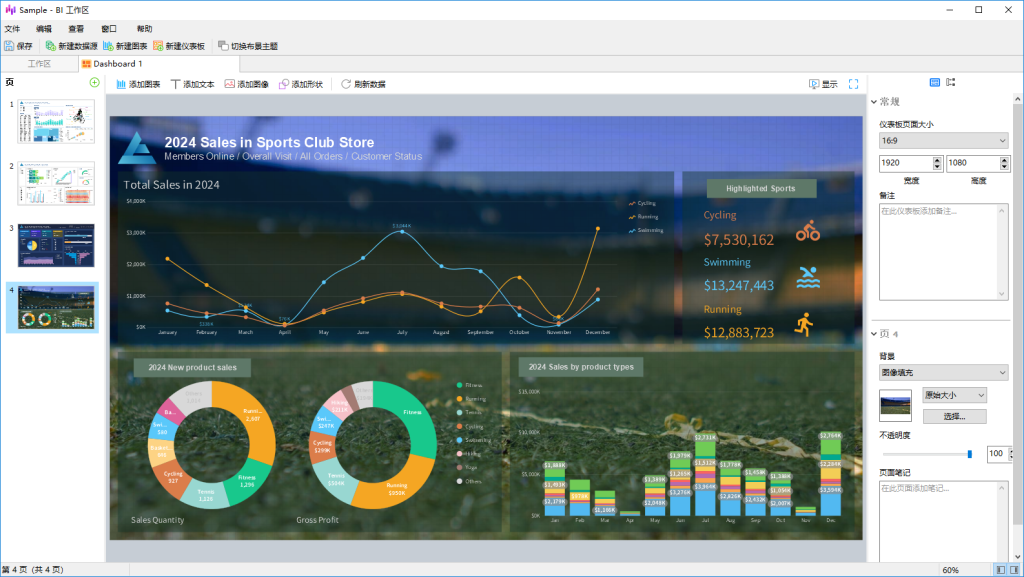Viewport: 1024px width, 577px height.
Task: Open the 16:9 page size dropdown
Action: [943, 141]
